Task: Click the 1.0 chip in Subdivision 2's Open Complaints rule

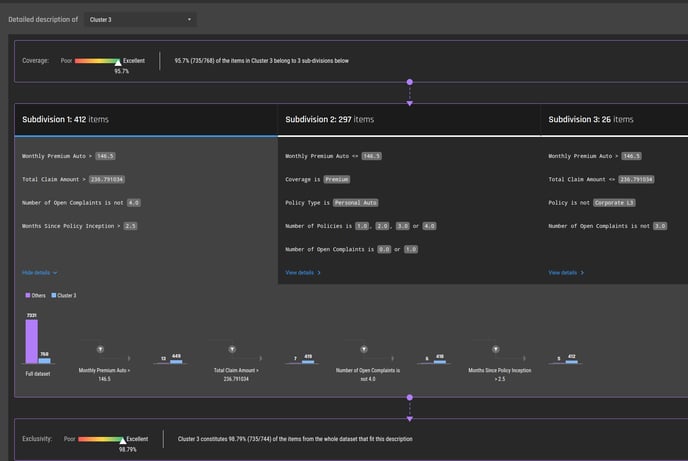Action: pos(411,249)
